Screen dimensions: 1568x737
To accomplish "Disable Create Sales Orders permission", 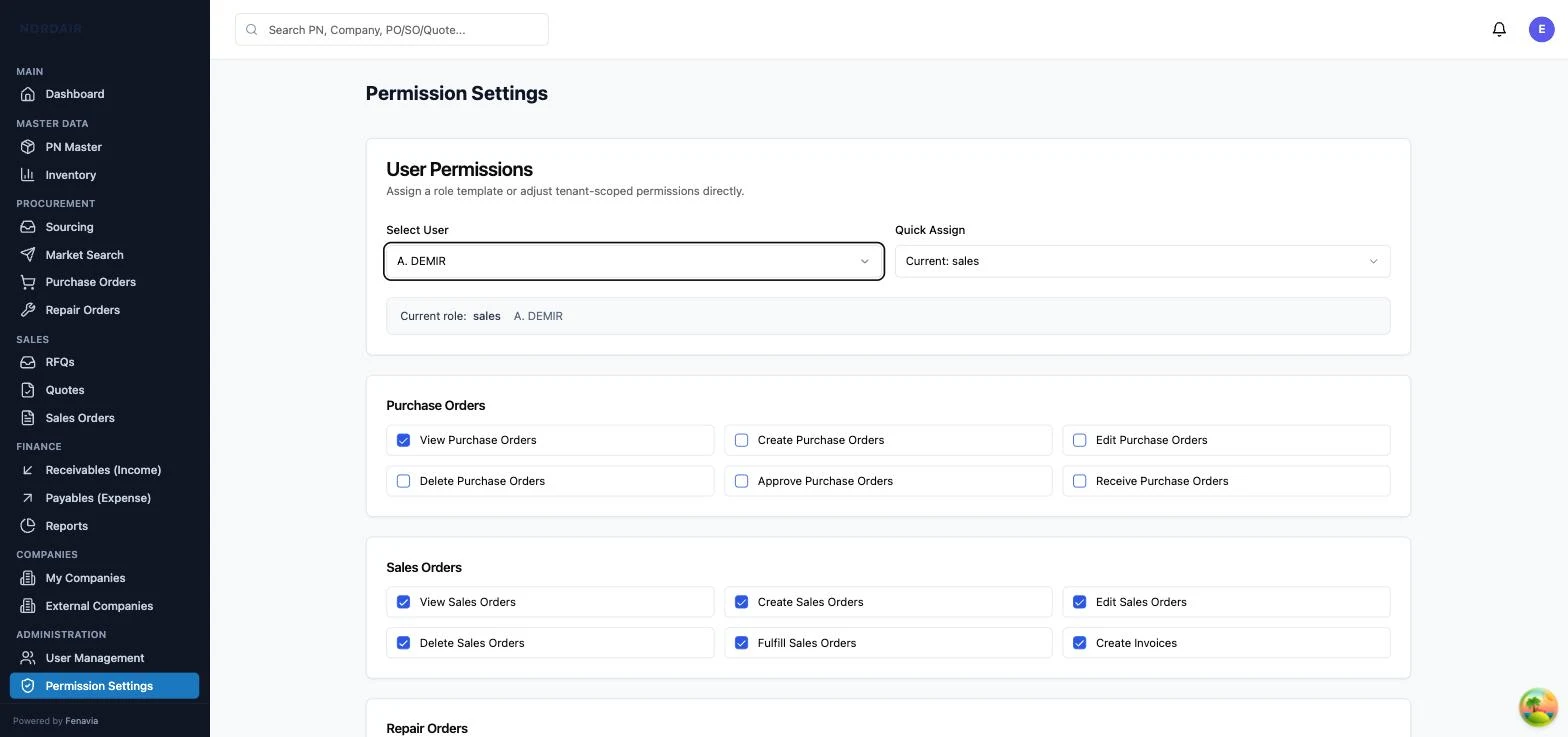I will [x=741, y=602].
